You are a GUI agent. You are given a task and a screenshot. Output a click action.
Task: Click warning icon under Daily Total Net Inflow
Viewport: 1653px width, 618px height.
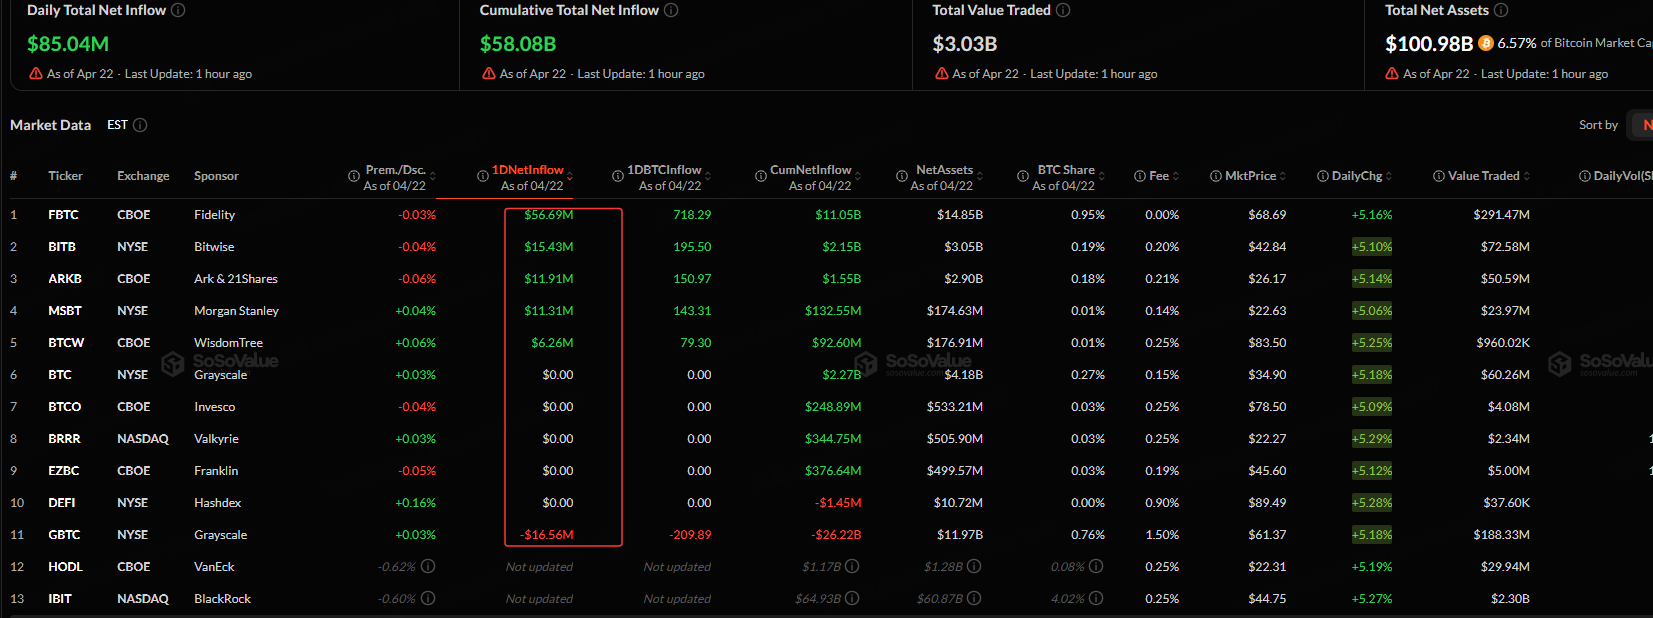pyautogui.click(x=36, y=74)
